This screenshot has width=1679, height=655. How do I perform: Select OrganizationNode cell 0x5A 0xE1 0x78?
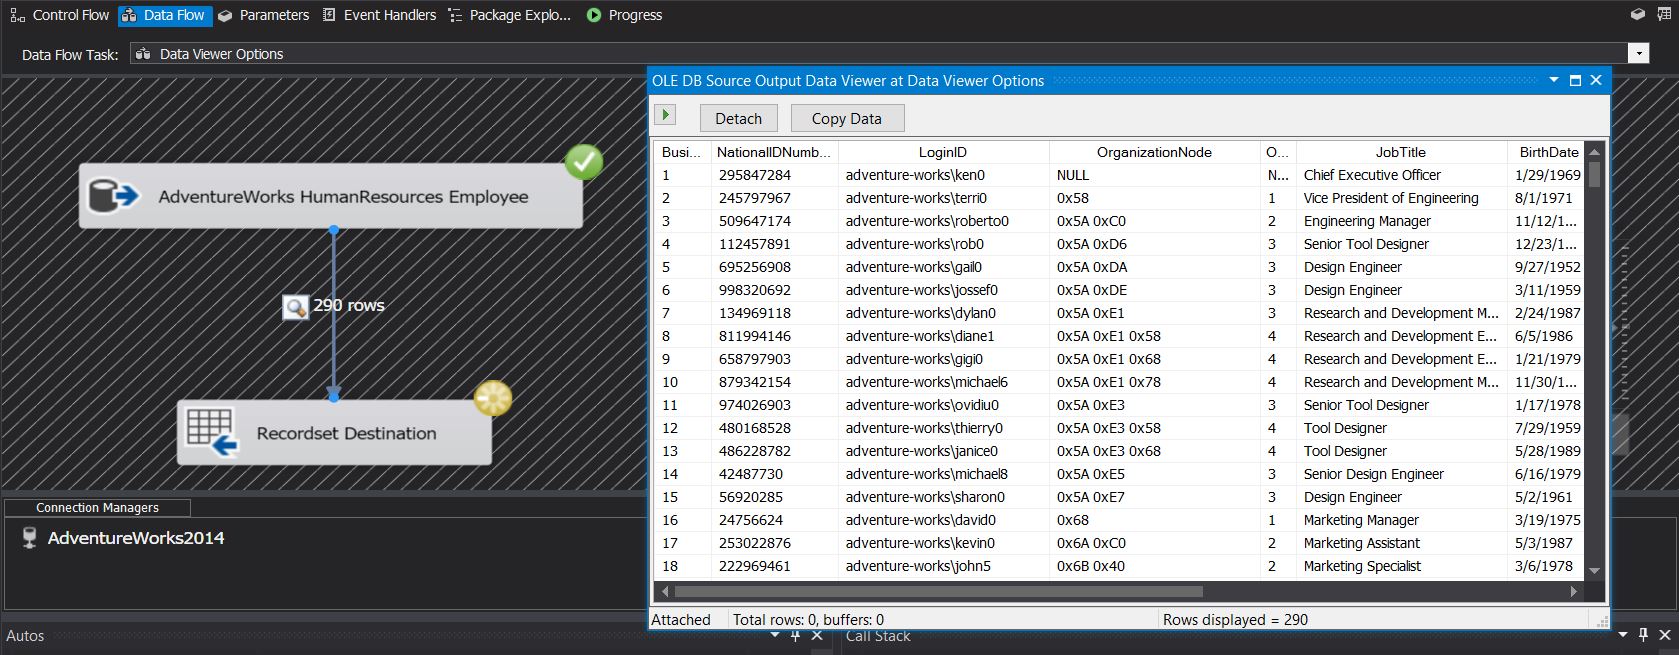[1154, 382]
